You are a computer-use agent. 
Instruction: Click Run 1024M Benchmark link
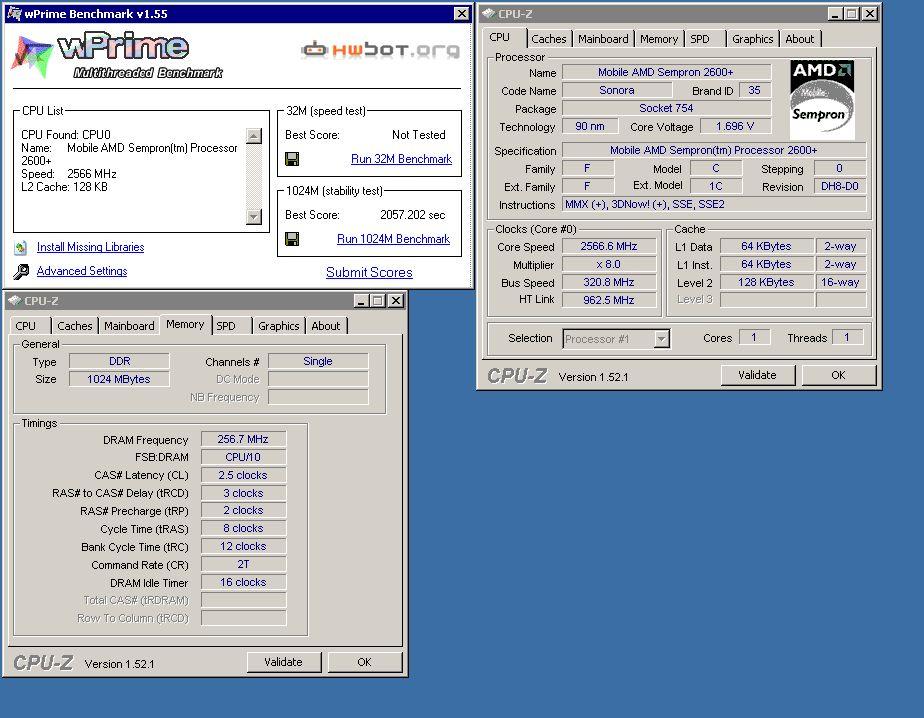[x=393, y=239]
